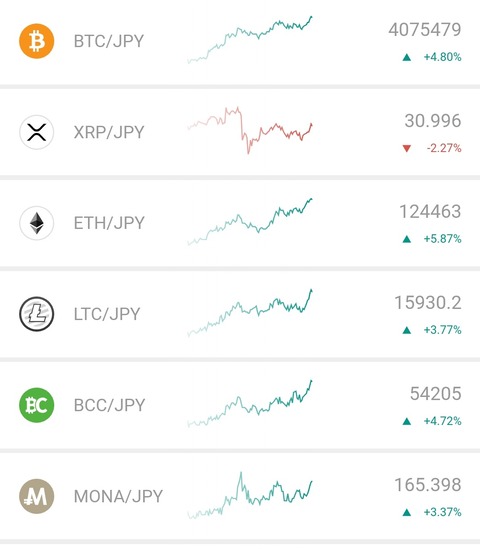Screen dimensions: 480x549
Task: Open the BTC/JPY pair label
Action: (109, 41)
